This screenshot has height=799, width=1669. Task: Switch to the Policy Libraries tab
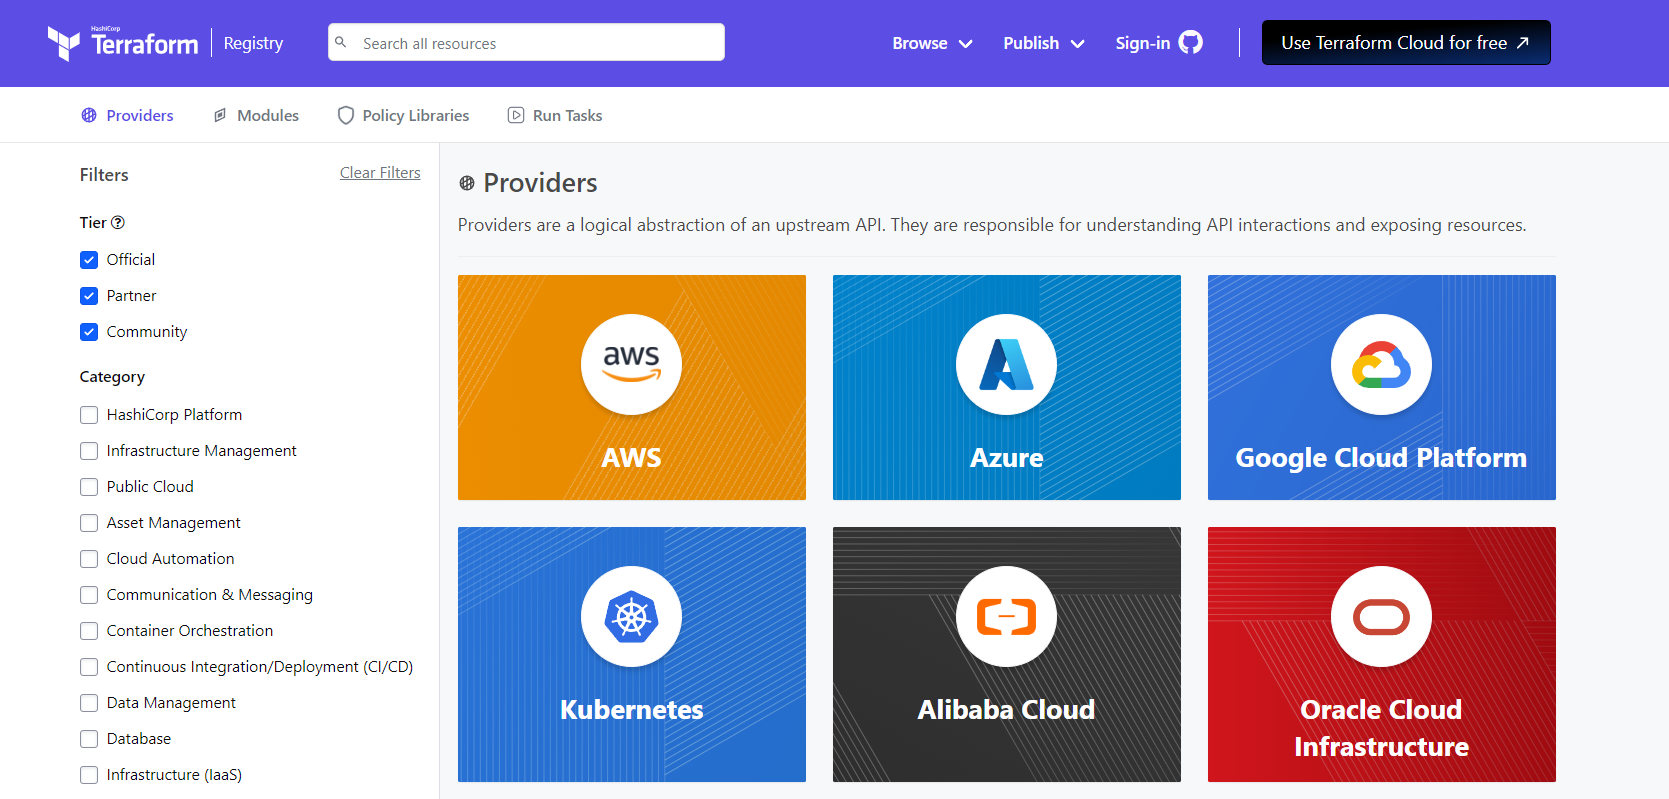404,115
